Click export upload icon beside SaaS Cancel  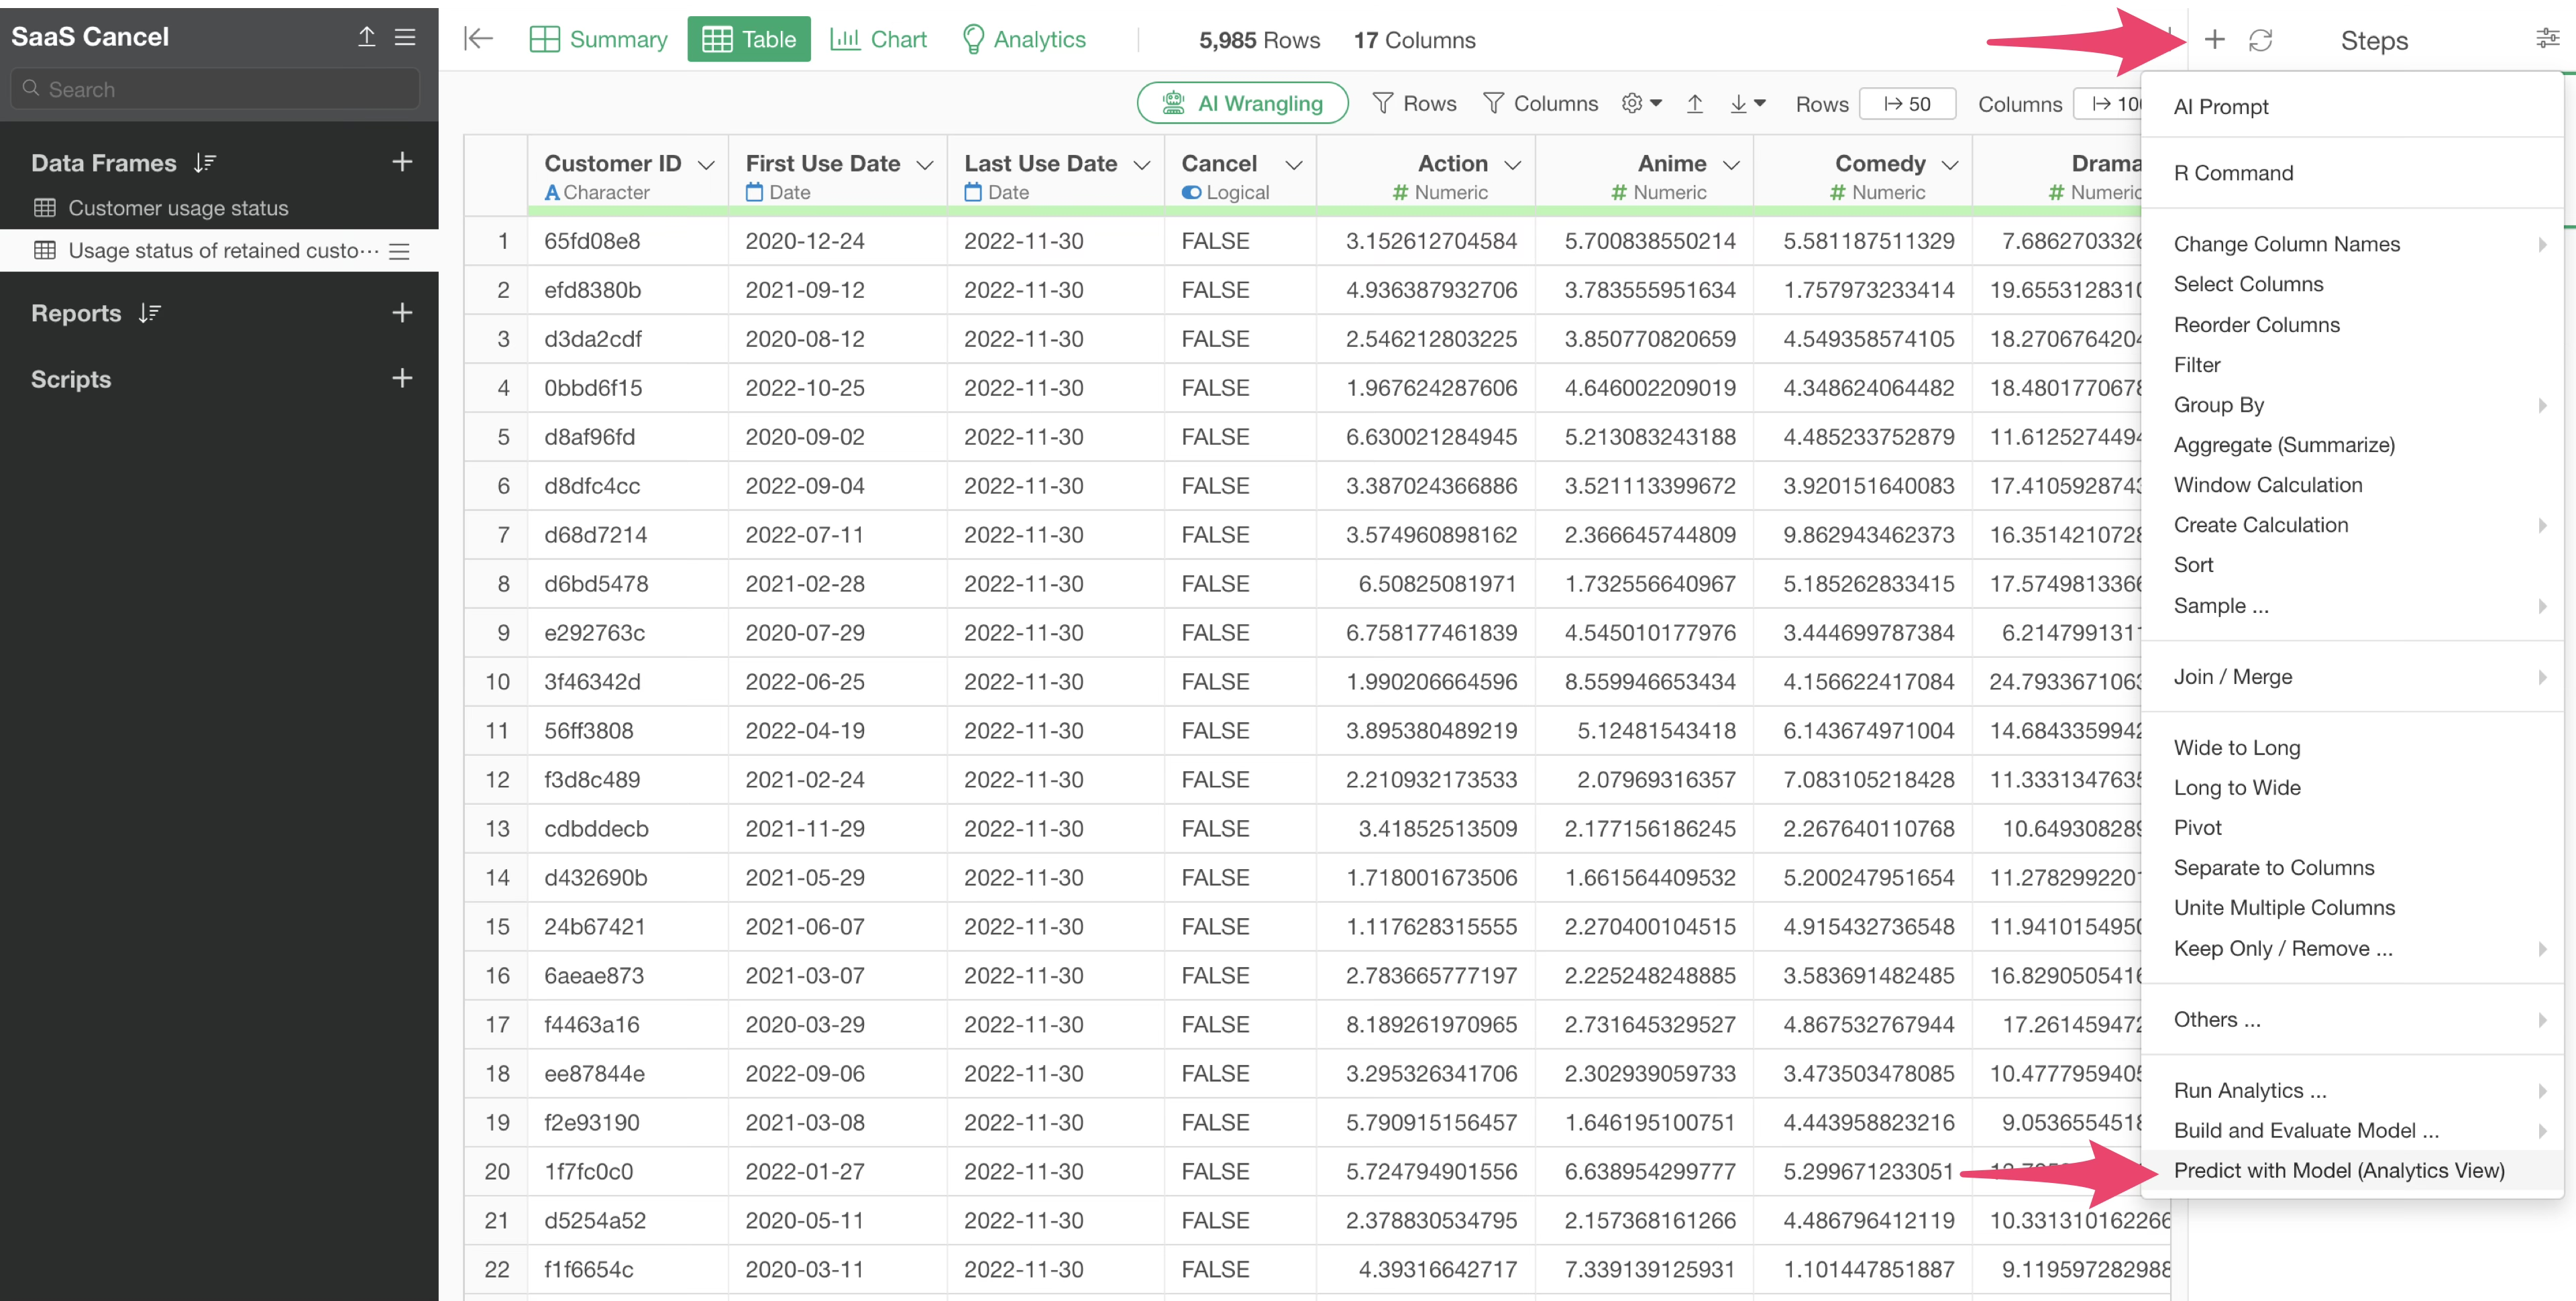tap(366, 37)
